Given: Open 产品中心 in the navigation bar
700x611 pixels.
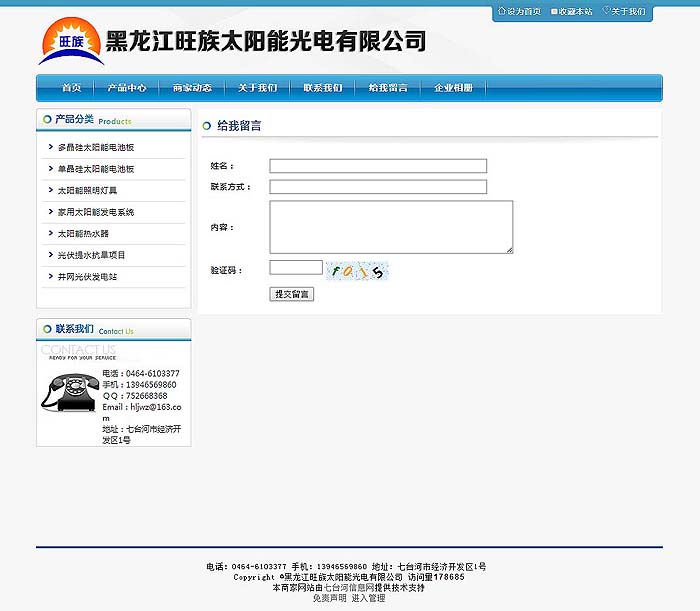Looking at the screenshot, I should (127, 88).
